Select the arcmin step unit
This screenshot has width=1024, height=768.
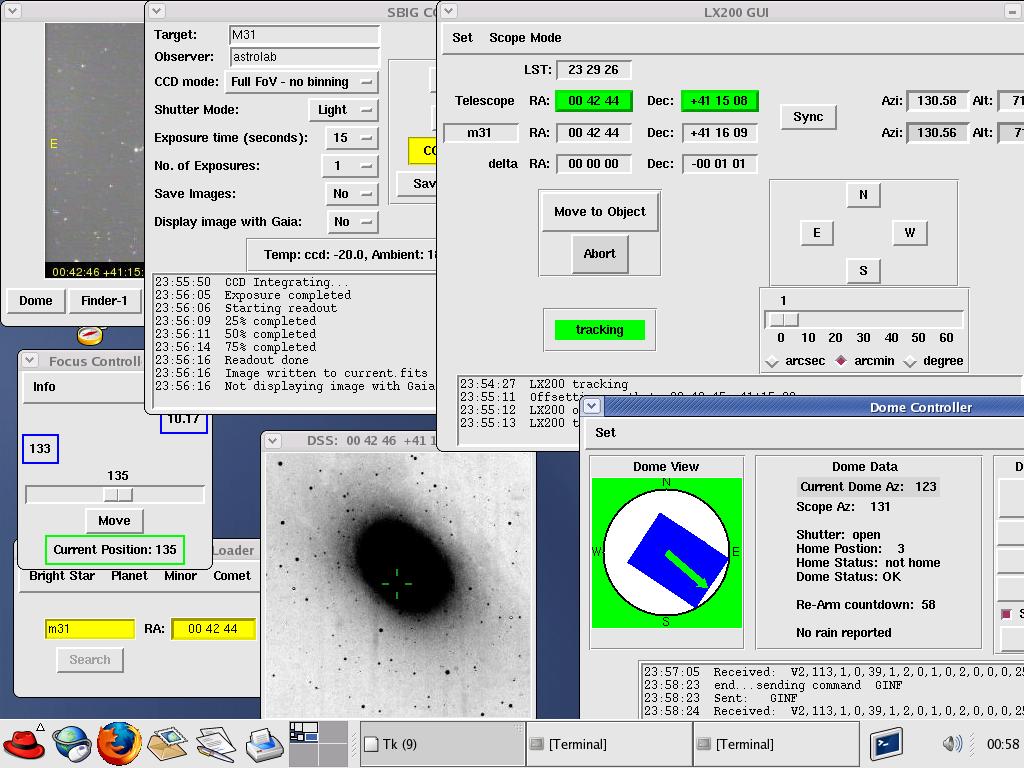click(842, 361)
